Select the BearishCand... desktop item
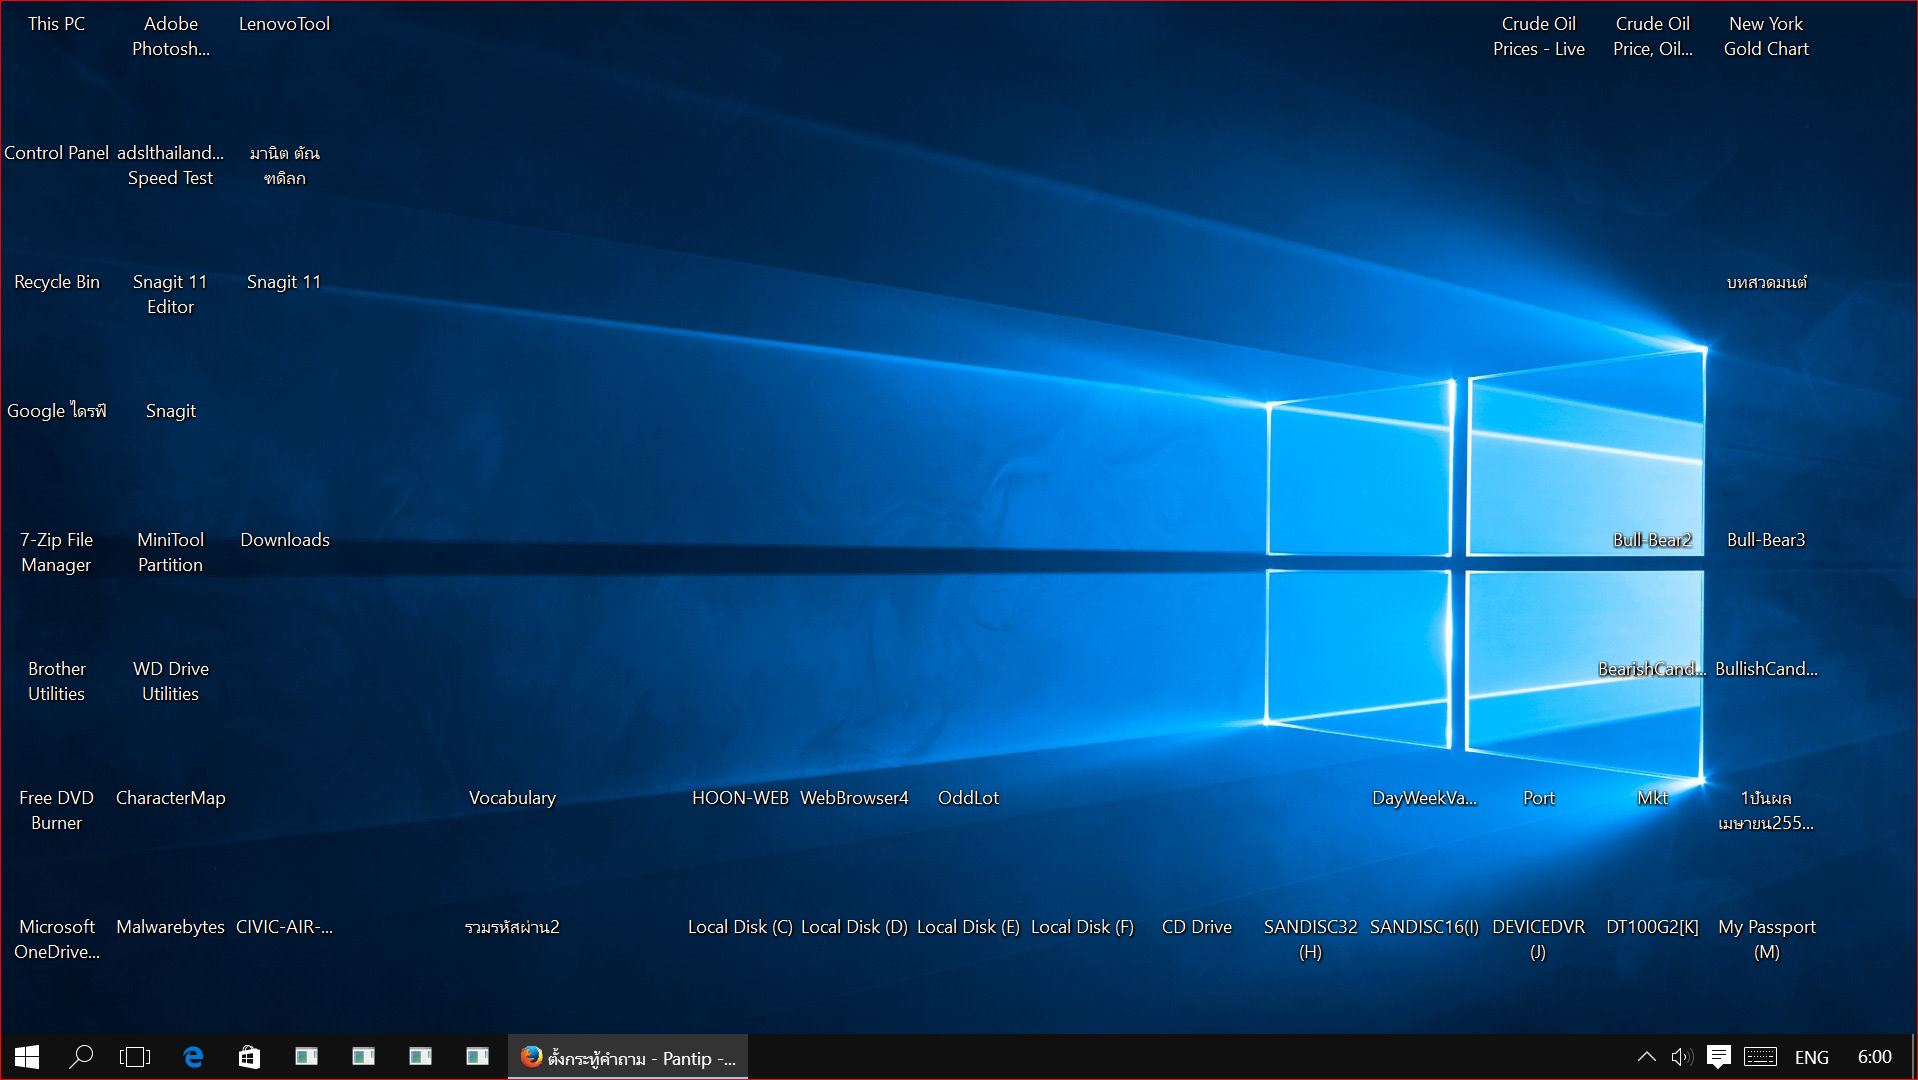Viewport: 1918px width, 1080px height. (1652, 669)
